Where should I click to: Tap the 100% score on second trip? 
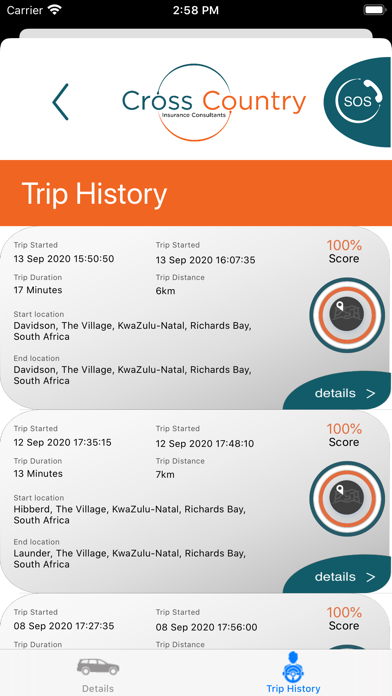[x=344, y=429]
